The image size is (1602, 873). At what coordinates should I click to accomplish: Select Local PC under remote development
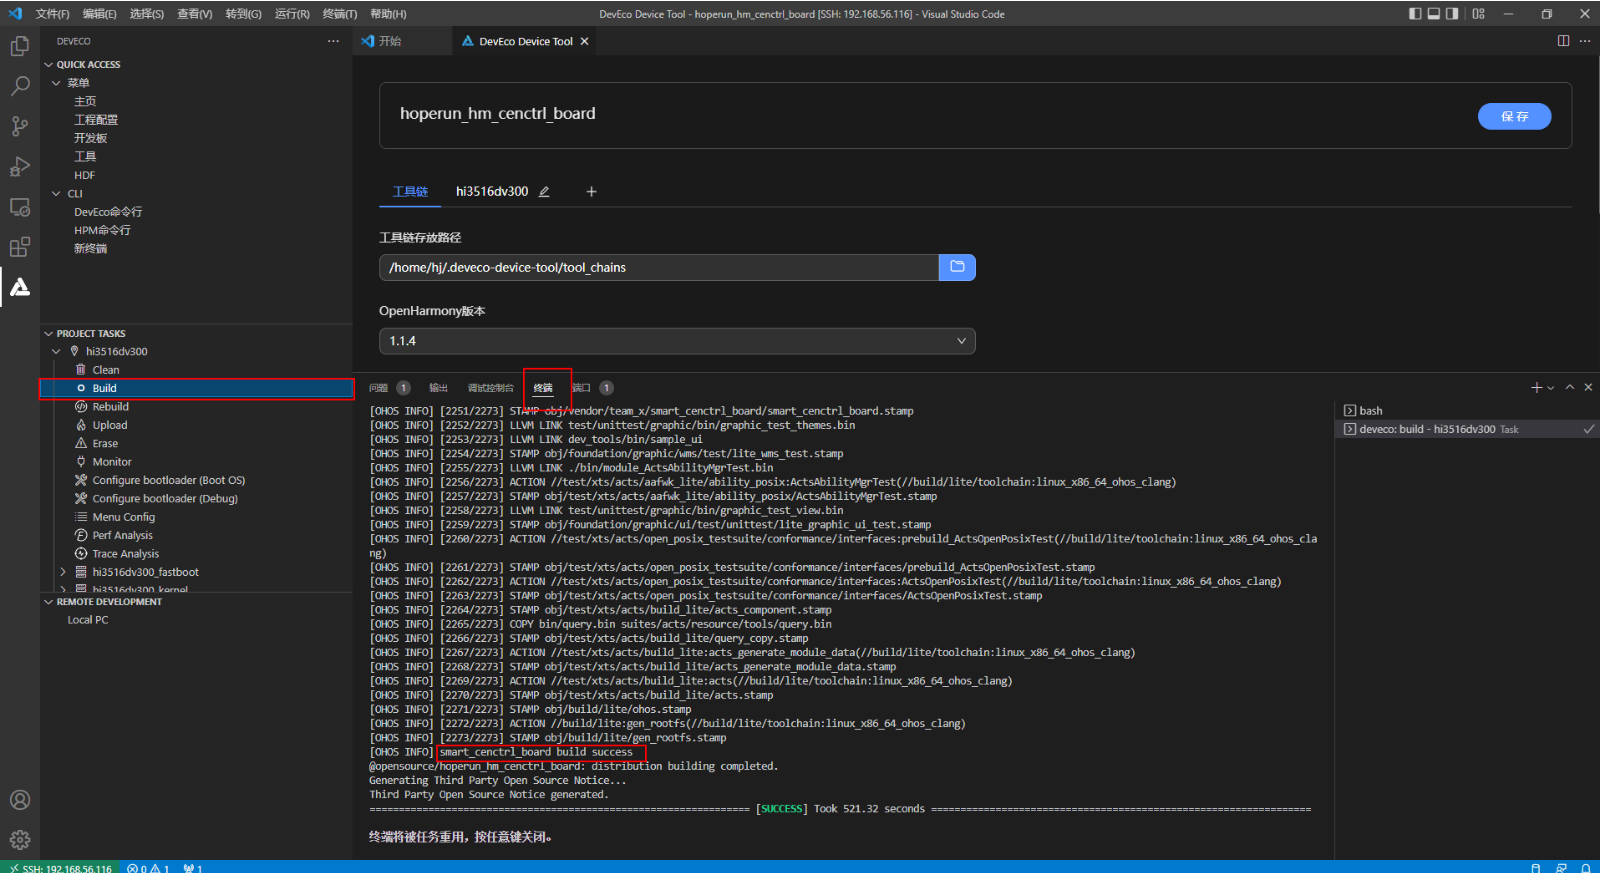[88, 620]
